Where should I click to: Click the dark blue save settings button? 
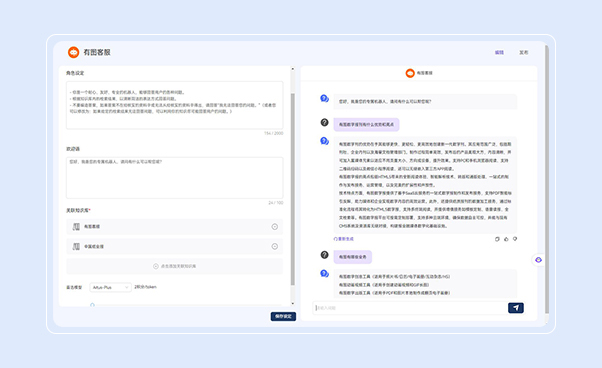pyautogui.click(x=283, y=316)
